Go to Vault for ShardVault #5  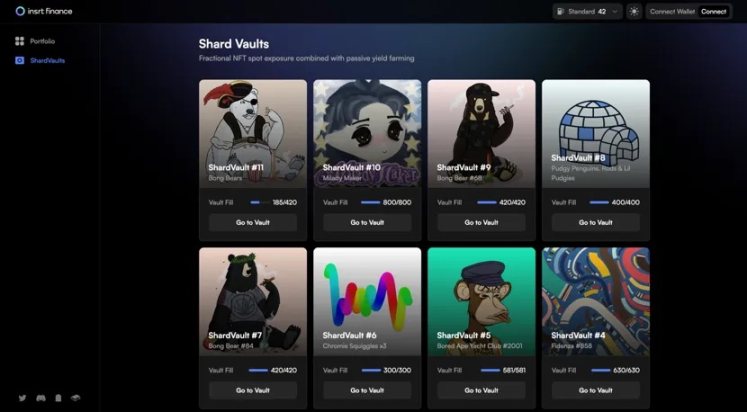[x=482, y=390]
